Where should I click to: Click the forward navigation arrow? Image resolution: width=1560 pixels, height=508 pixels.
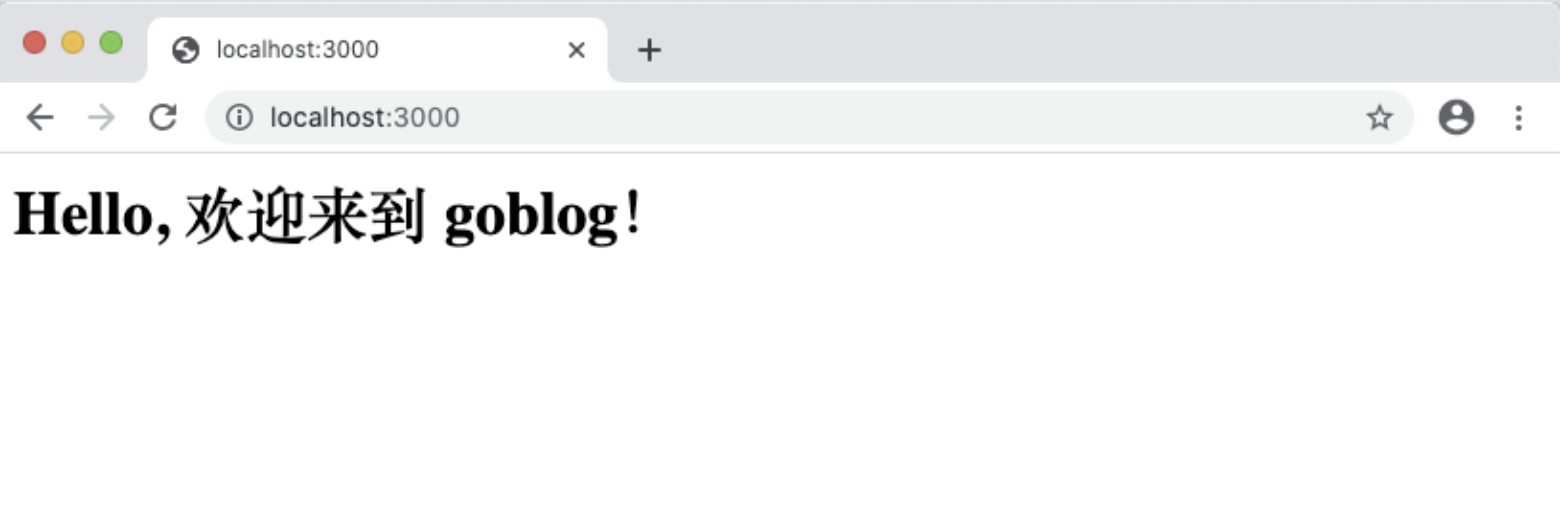click(101, 118)
